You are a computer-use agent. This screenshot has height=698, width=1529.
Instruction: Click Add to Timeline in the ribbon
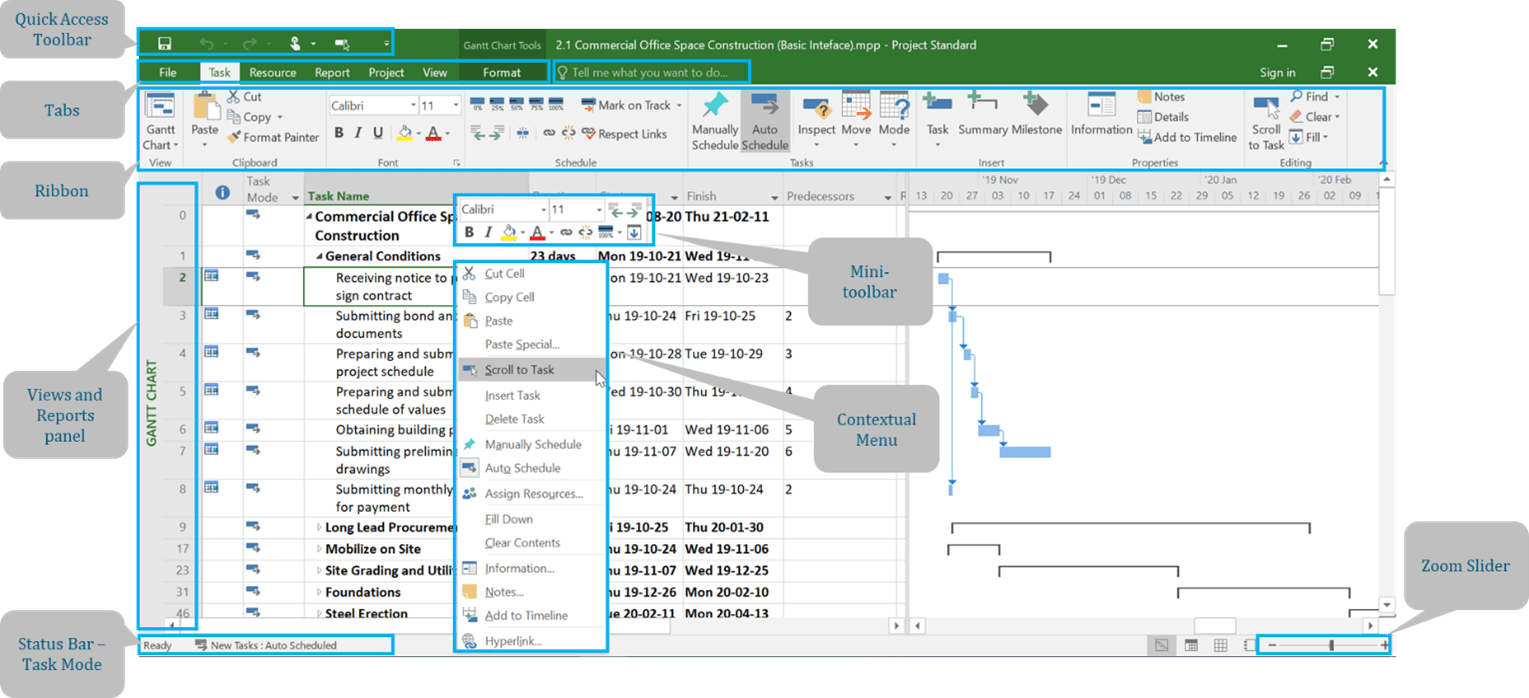coord(1187,137)
